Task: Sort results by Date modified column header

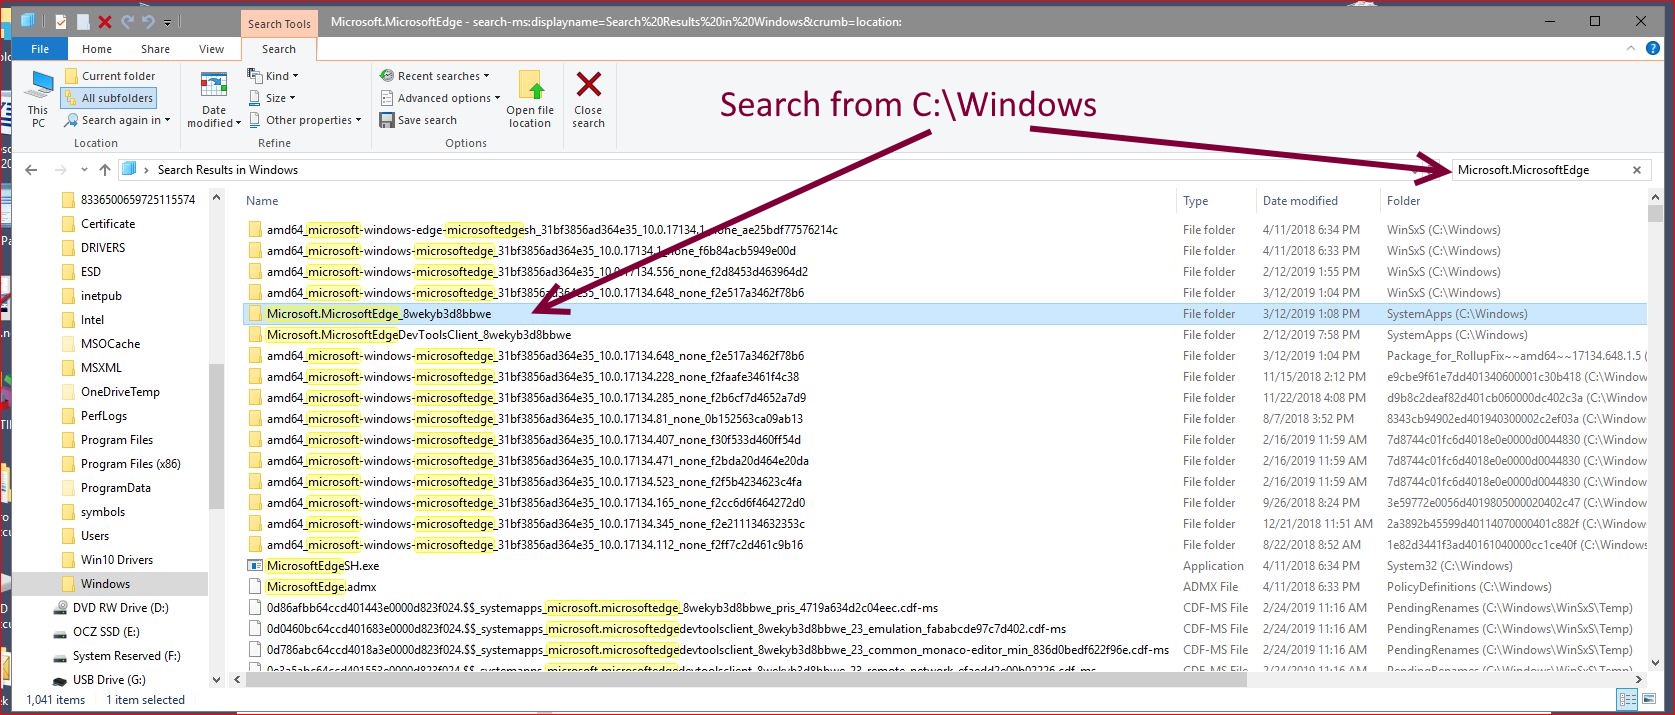Action: point(1300,201)
